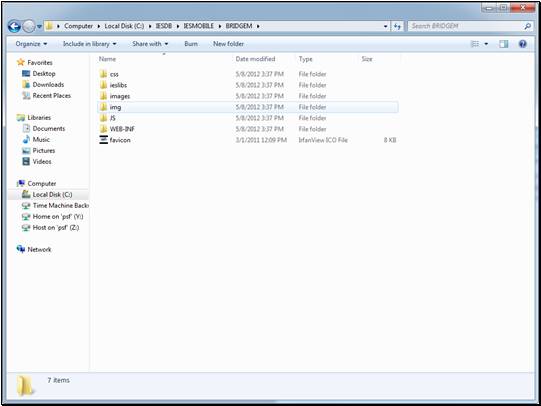541x406 pixels.
Task: Select Local Disk (C:) in navigation pane
Action: 52,195
